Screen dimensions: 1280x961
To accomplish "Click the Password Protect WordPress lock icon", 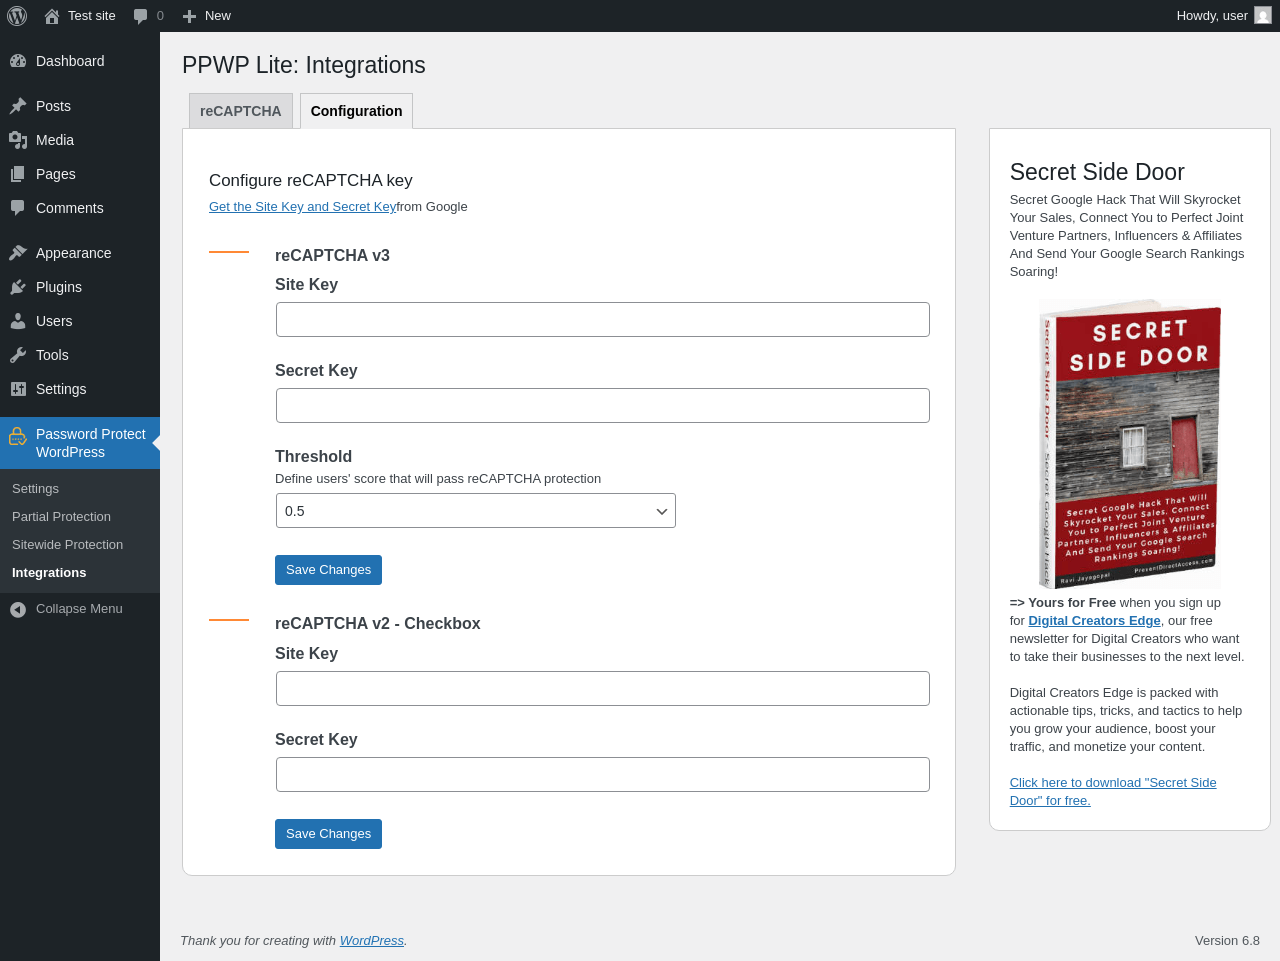I will [x=18, y=437].
